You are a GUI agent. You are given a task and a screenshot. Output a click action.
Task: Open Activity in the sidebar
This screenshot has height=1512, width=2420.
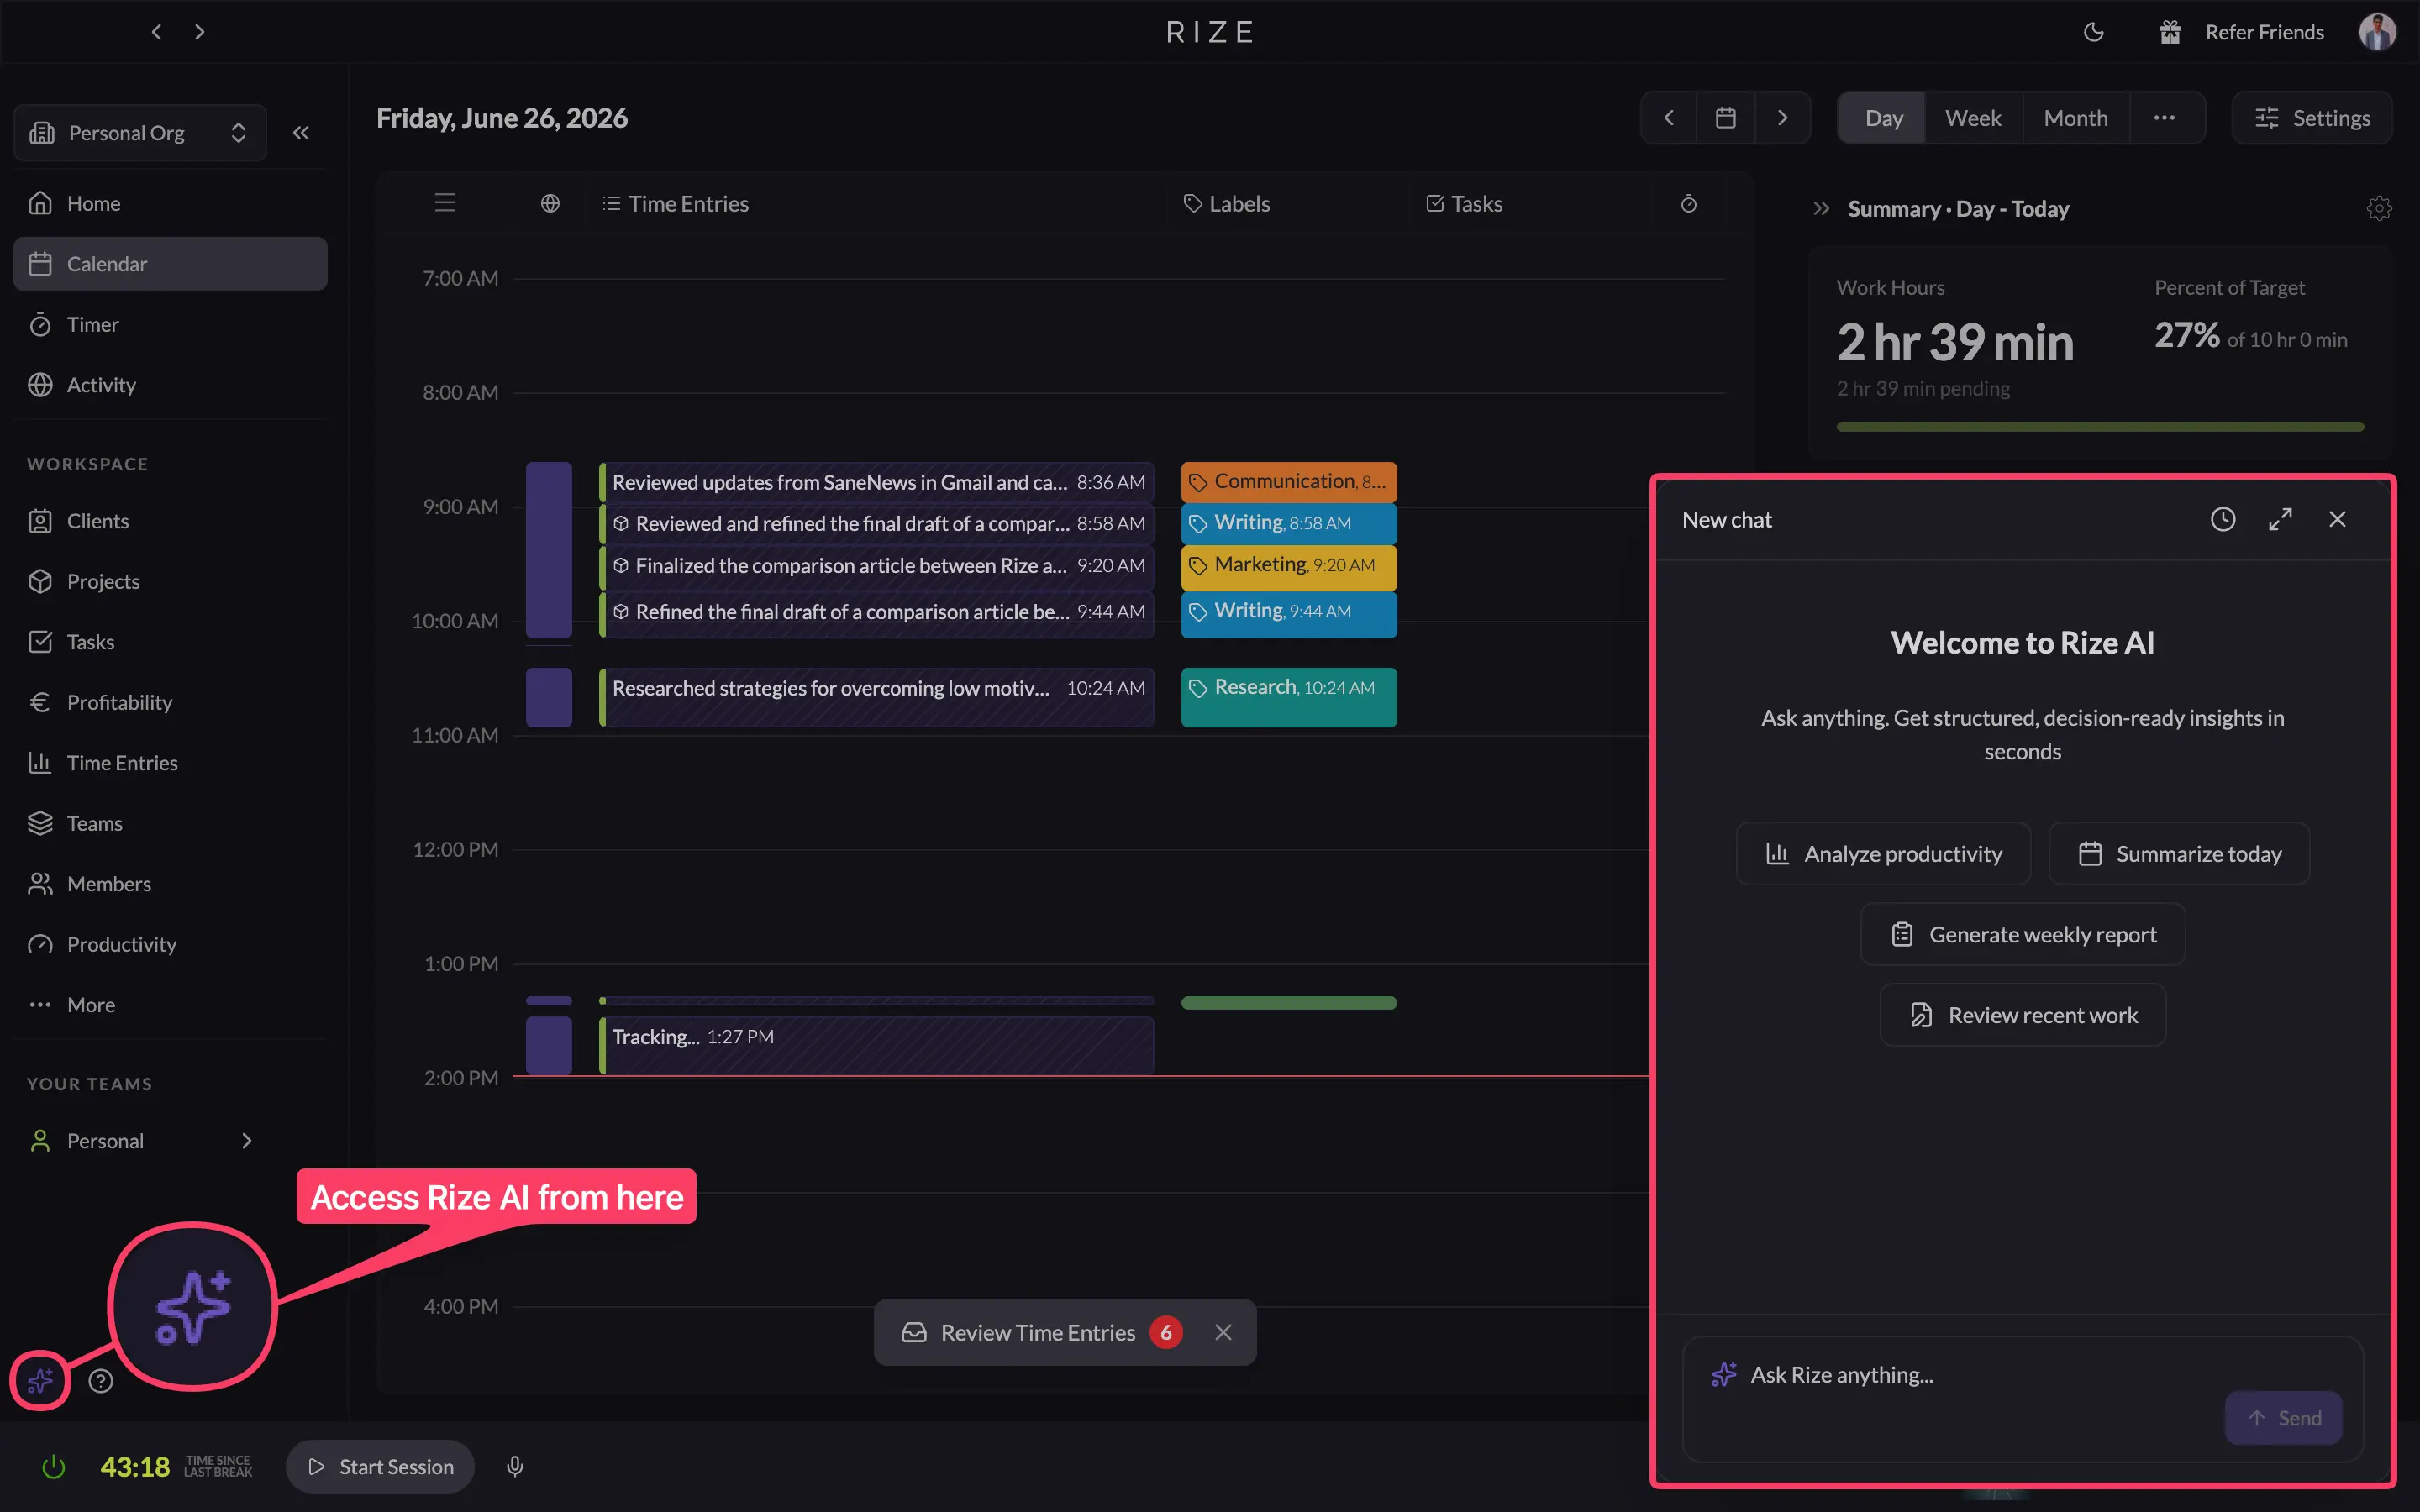[x=170, y=385]
